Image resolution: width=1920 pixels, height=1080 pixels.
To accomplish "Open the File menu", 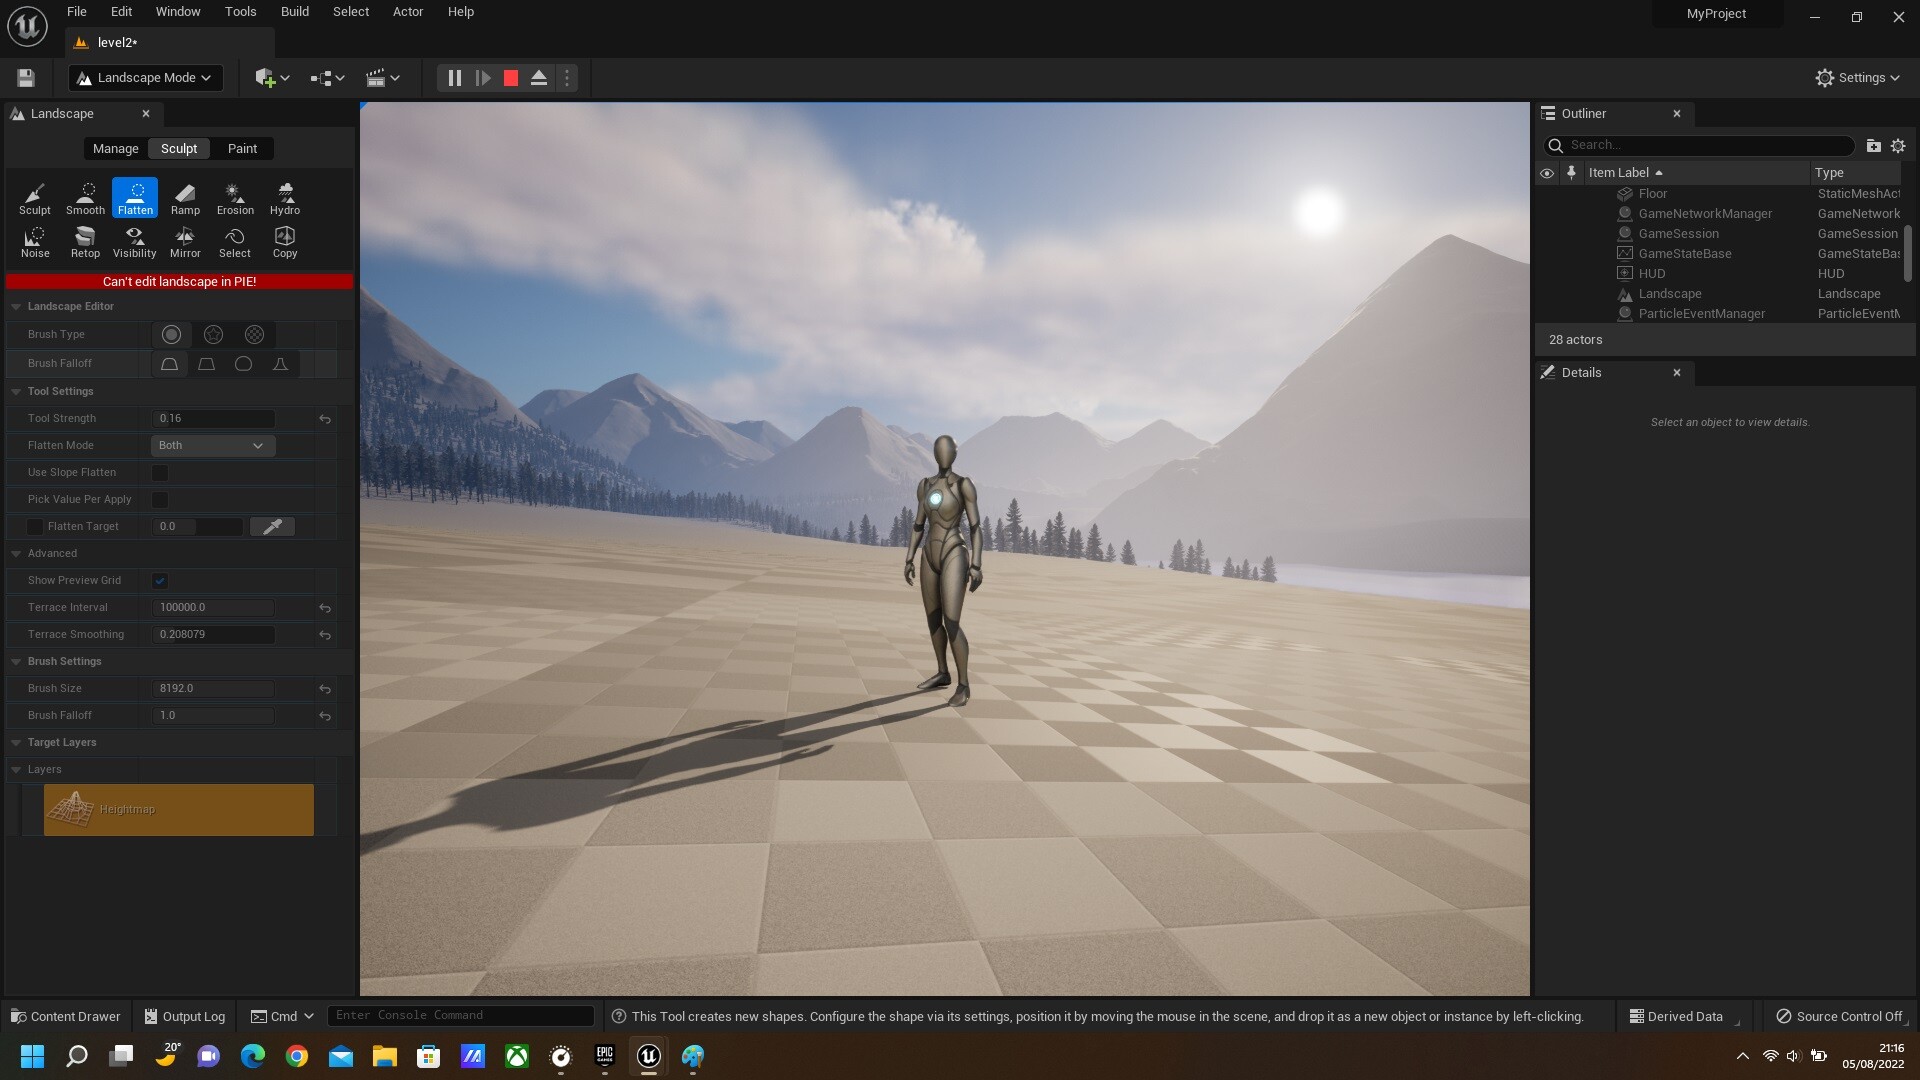I will coord(77,12).
